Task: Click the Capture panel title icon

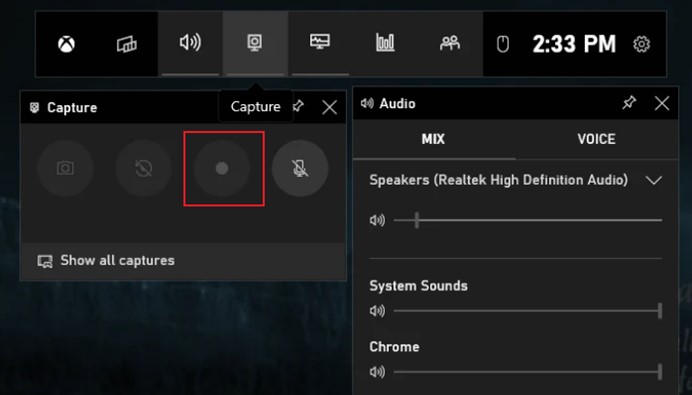Action: coord(34,107)
